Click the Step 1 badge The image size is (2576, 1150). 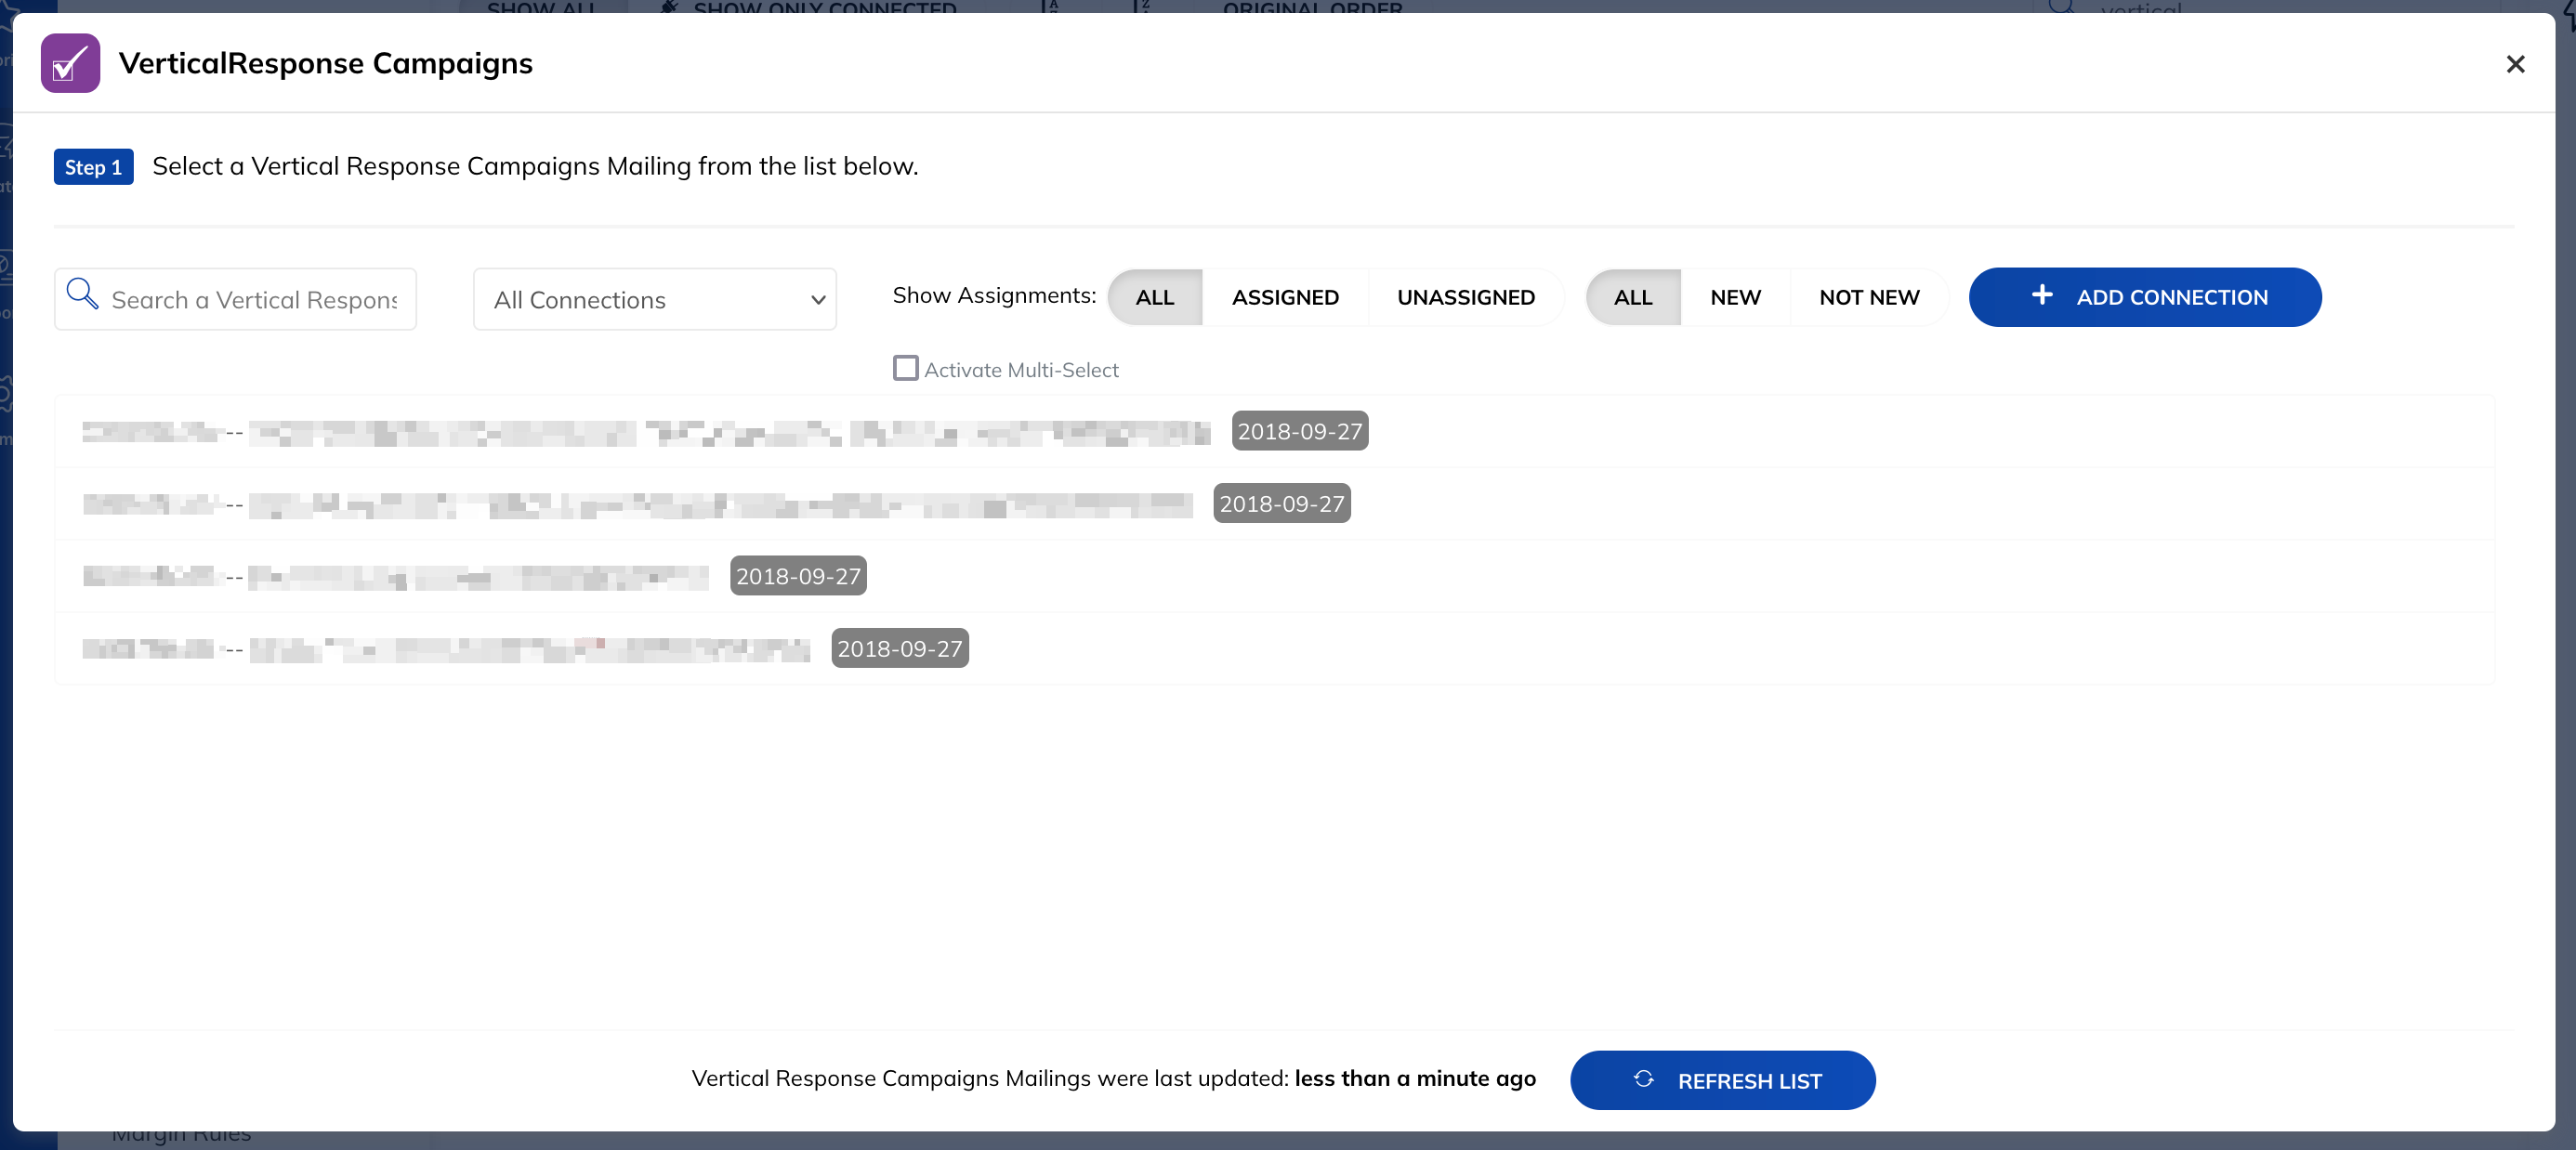93,167
